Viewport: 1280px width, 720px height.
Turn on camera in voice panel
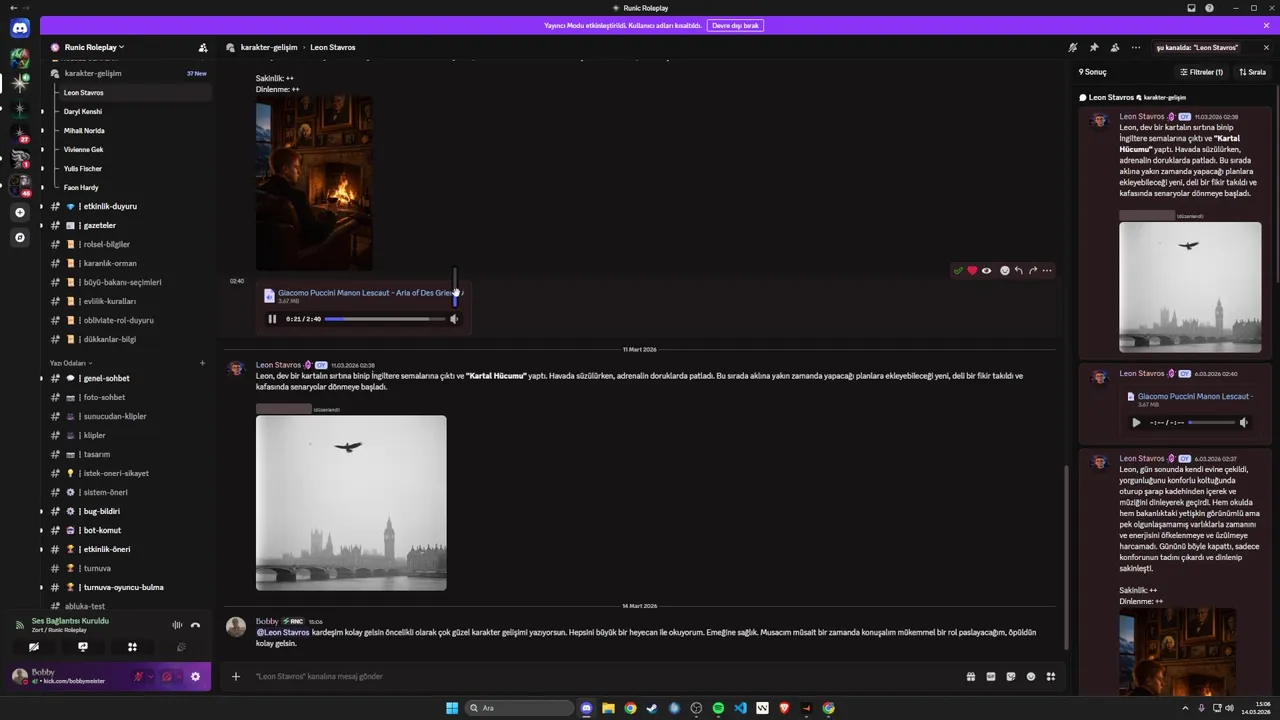click(34, 647)
